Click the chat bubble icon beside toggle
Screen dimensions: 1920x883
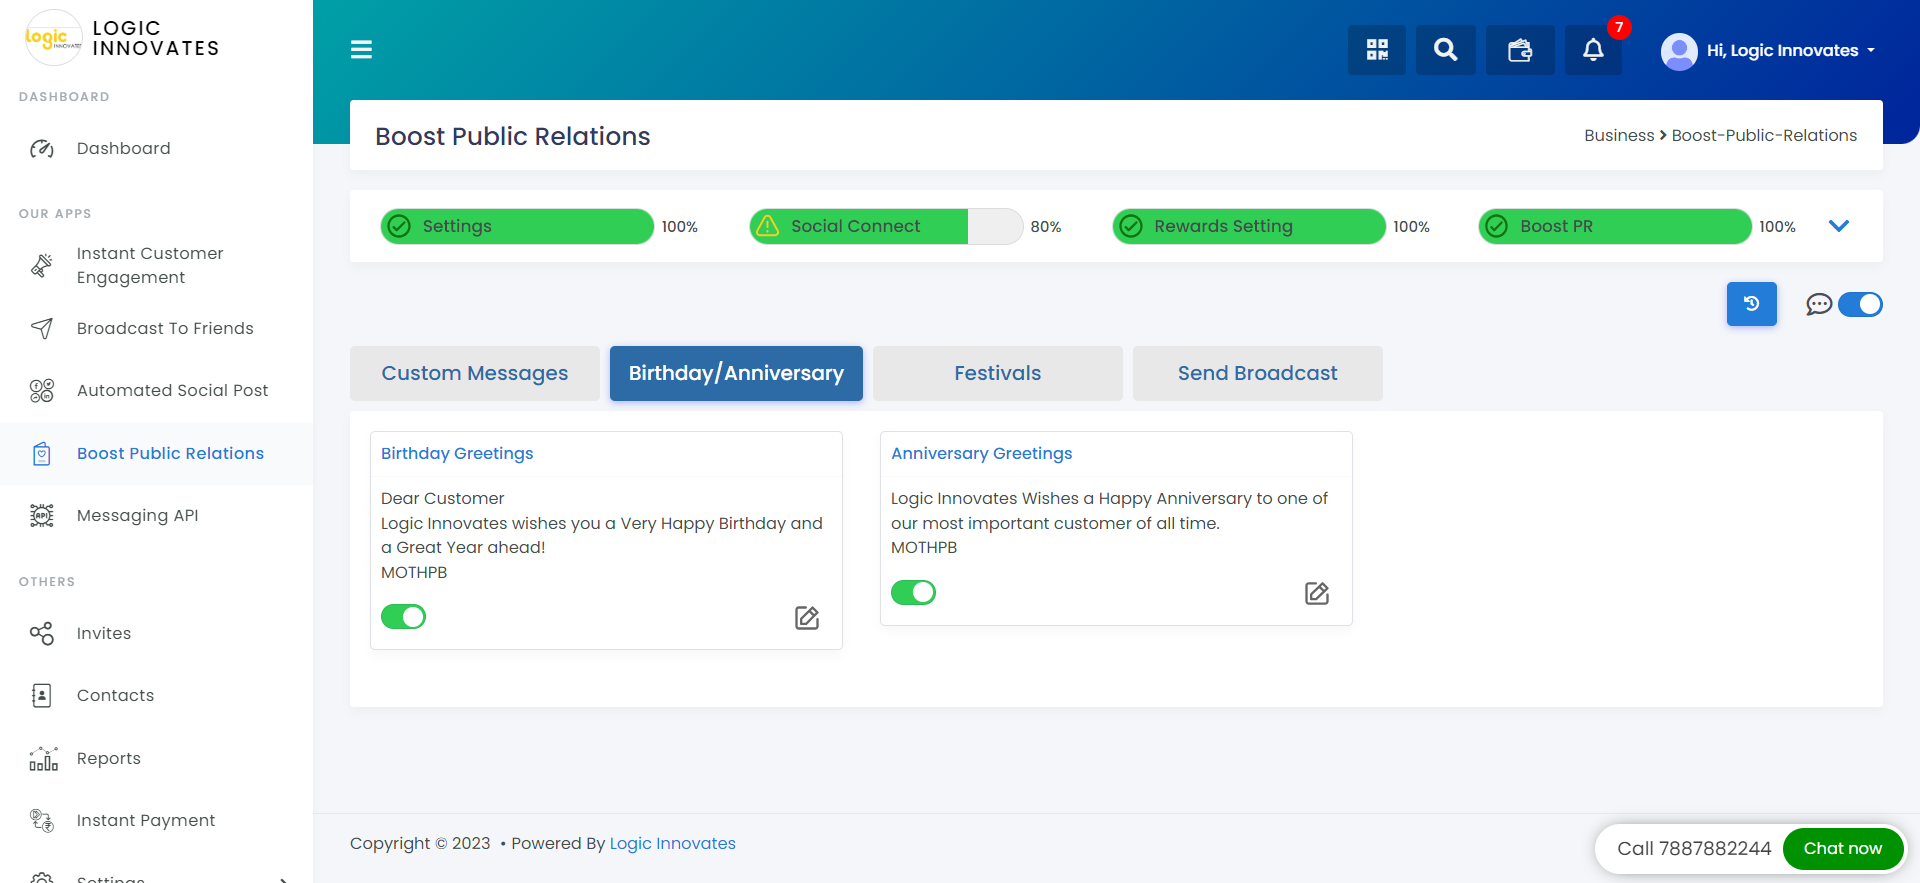pyautogui.click(x=1819, y=305)
